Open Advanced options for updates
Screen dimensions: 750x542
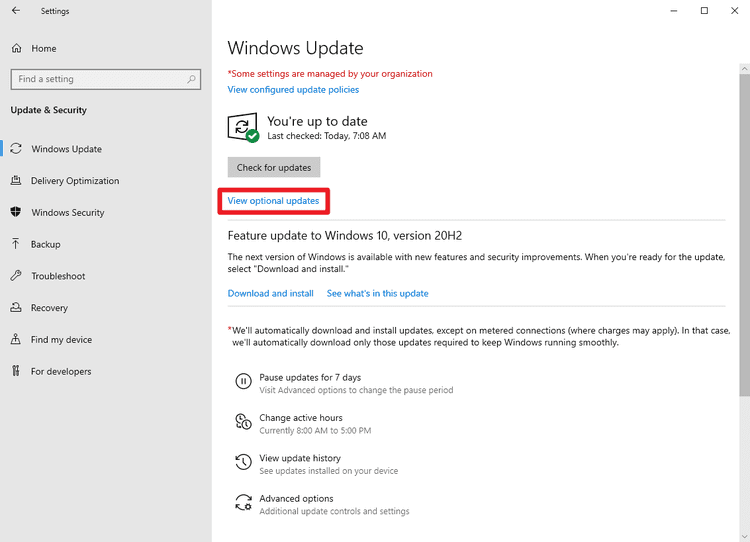coord(296,498)
